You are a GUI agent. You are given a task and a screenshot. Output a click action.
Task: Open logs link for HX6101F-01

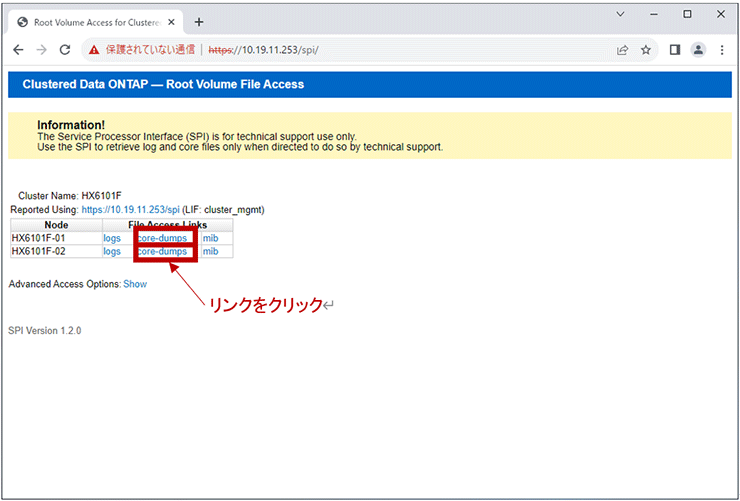[112, 238]
